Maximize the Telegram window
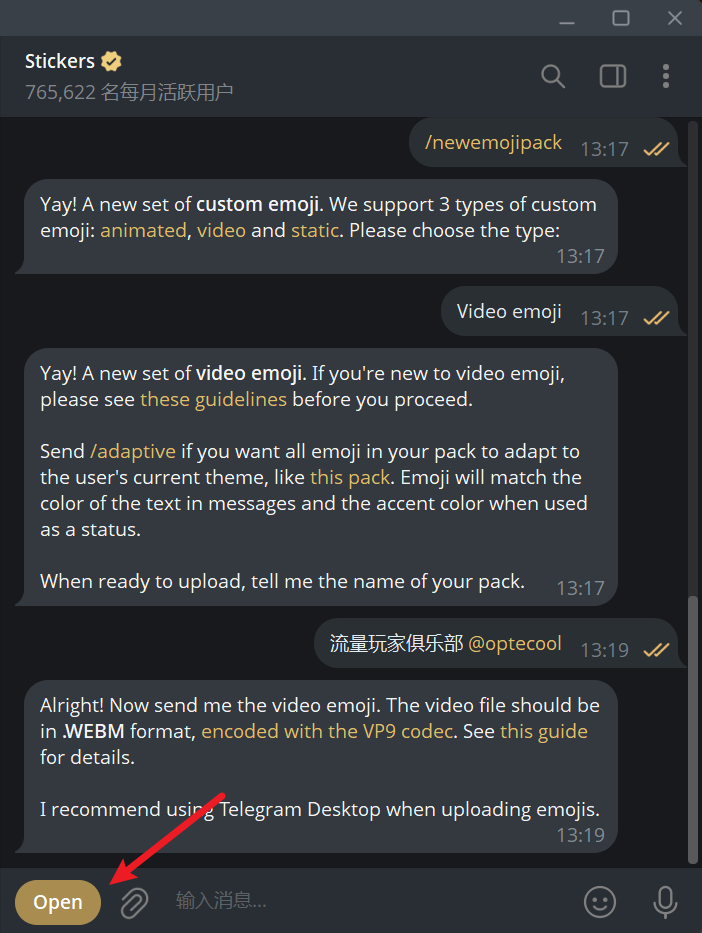Screen dimensions: 702x933 tap(621, 18)
